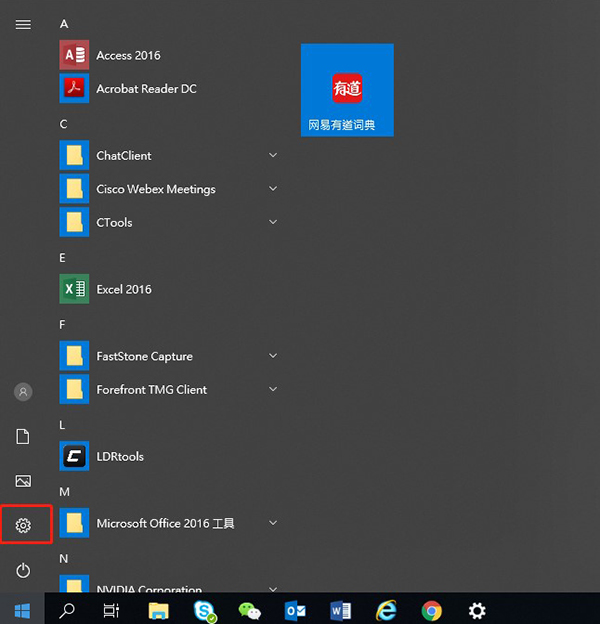Open Pictures from the Start sidebar

pos(23,481)
